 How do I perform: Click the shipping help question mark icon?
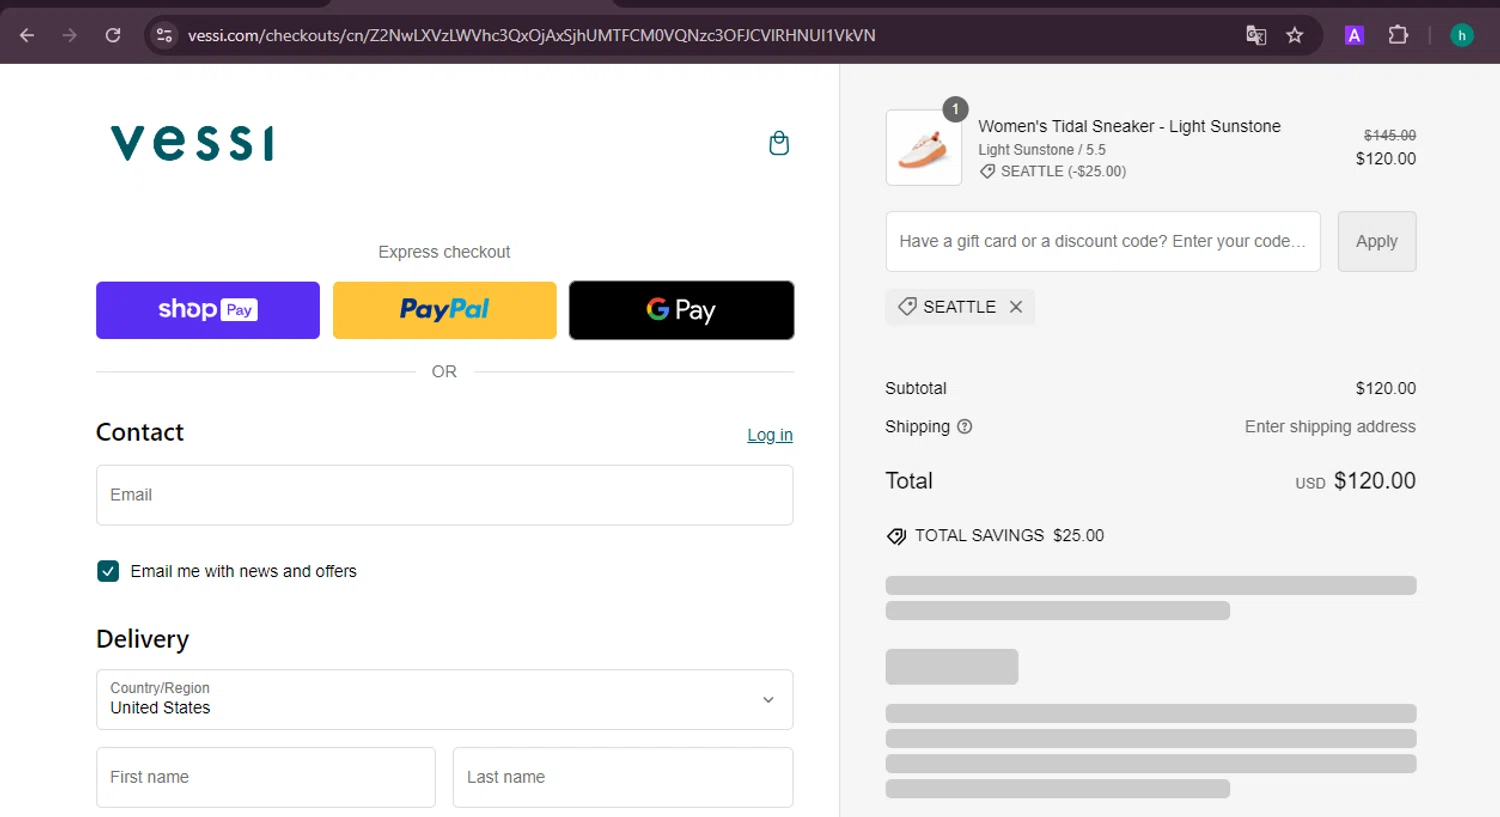(x=965, y=426)
